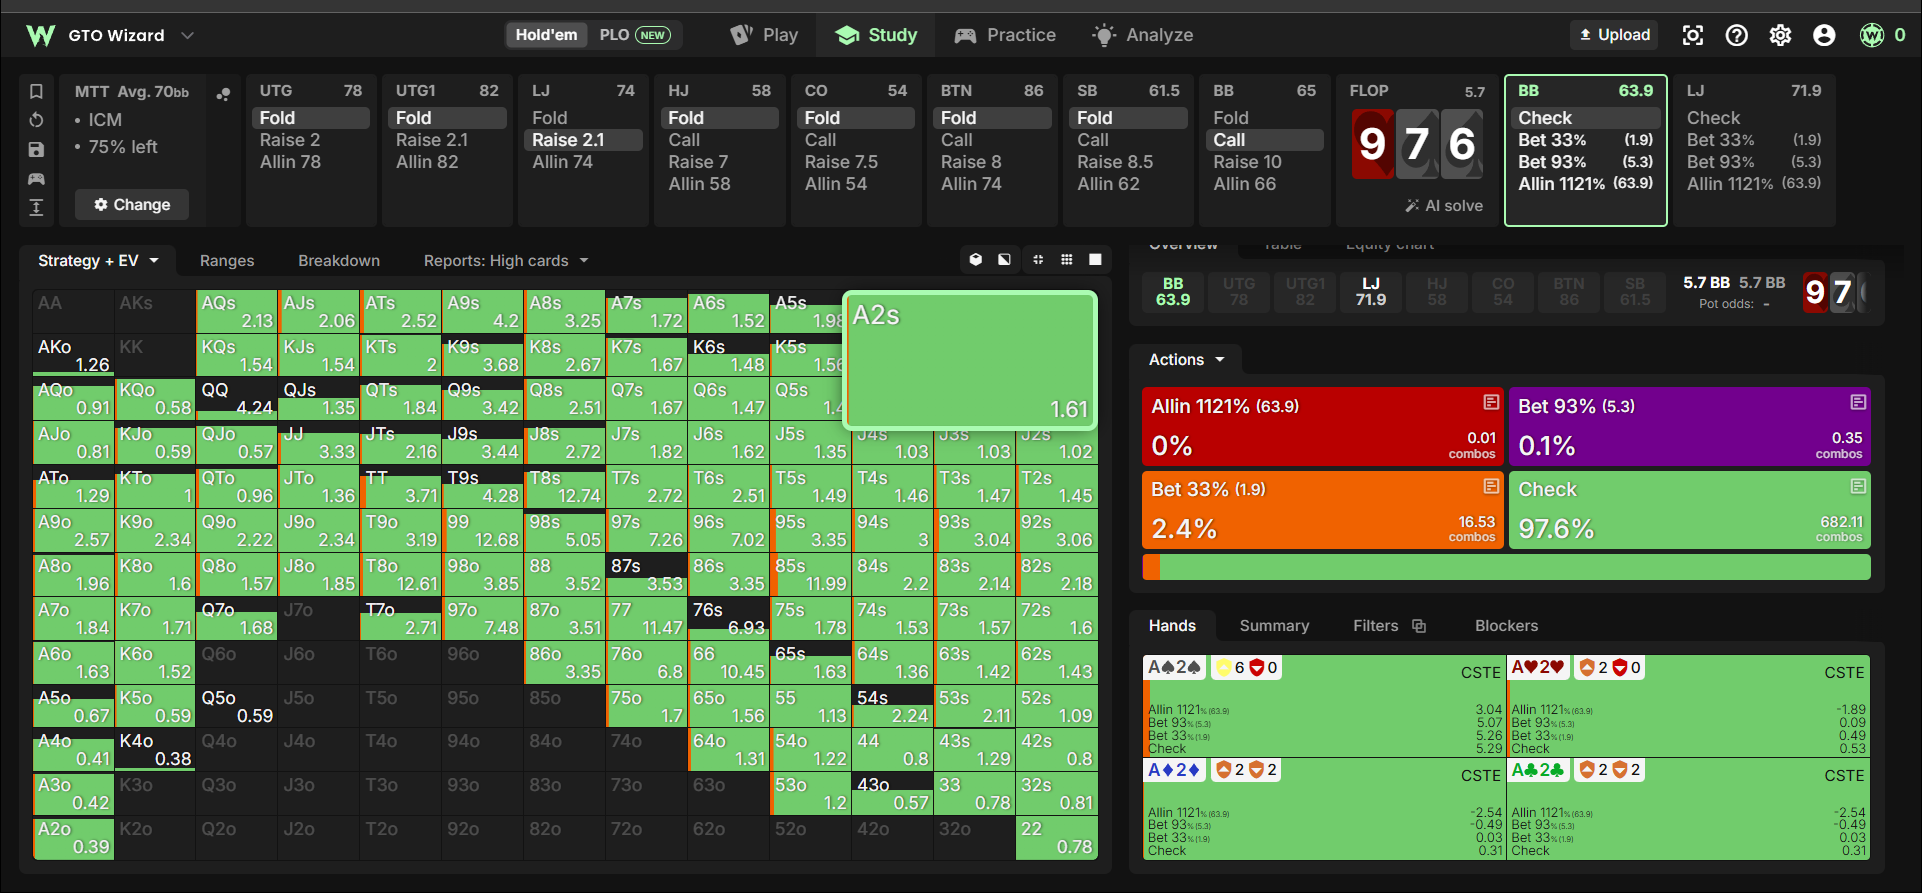Select Fold under UTG position
The image size is (1922, 893).
pos(311,118)
